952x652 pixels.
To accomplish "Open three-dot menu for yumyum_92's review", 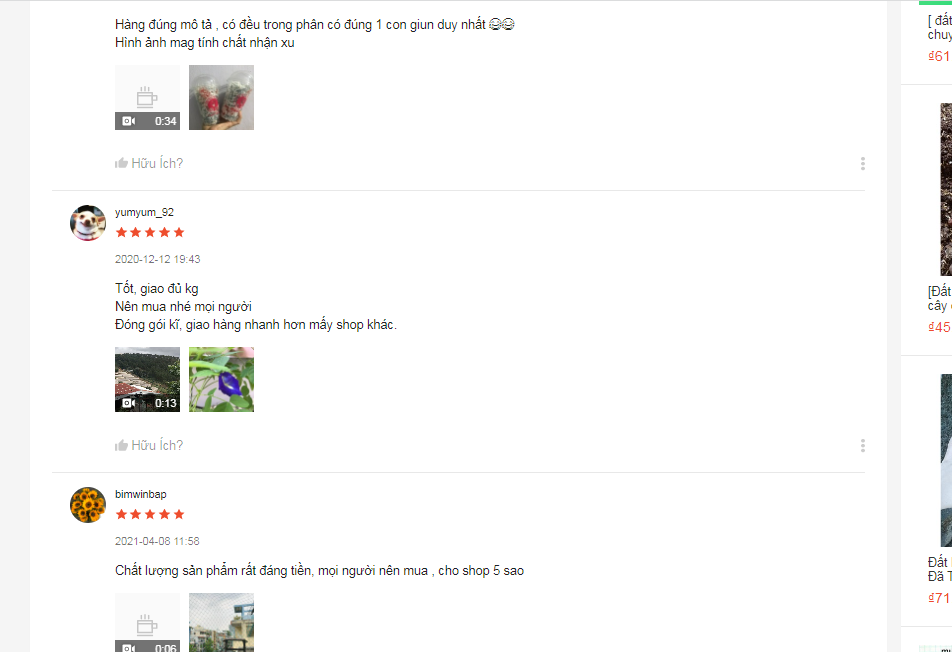I will (x=862, y=446).
